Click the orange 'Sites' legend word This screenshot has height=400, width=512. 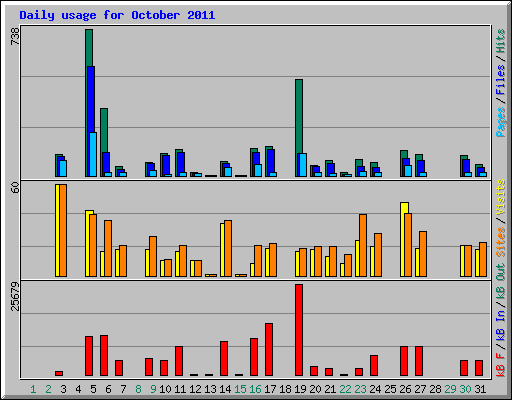tap(500, 242)
